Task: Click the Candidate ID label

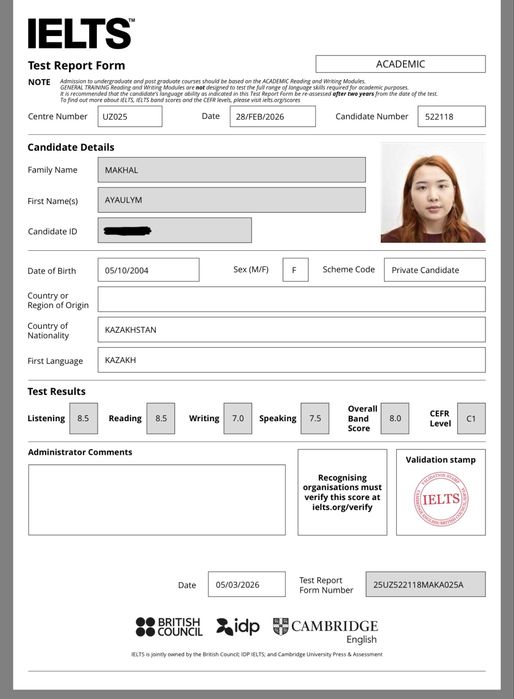Action: click(52, 231)
